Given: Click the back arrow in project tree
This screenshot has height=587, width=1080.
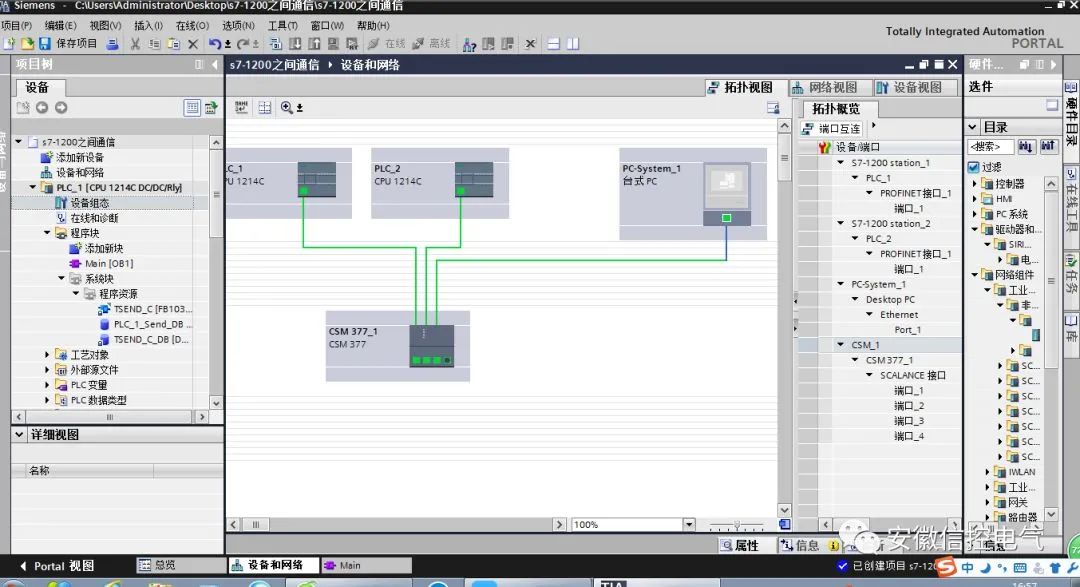Looking at the screenshot, I should tap(42, 107).
